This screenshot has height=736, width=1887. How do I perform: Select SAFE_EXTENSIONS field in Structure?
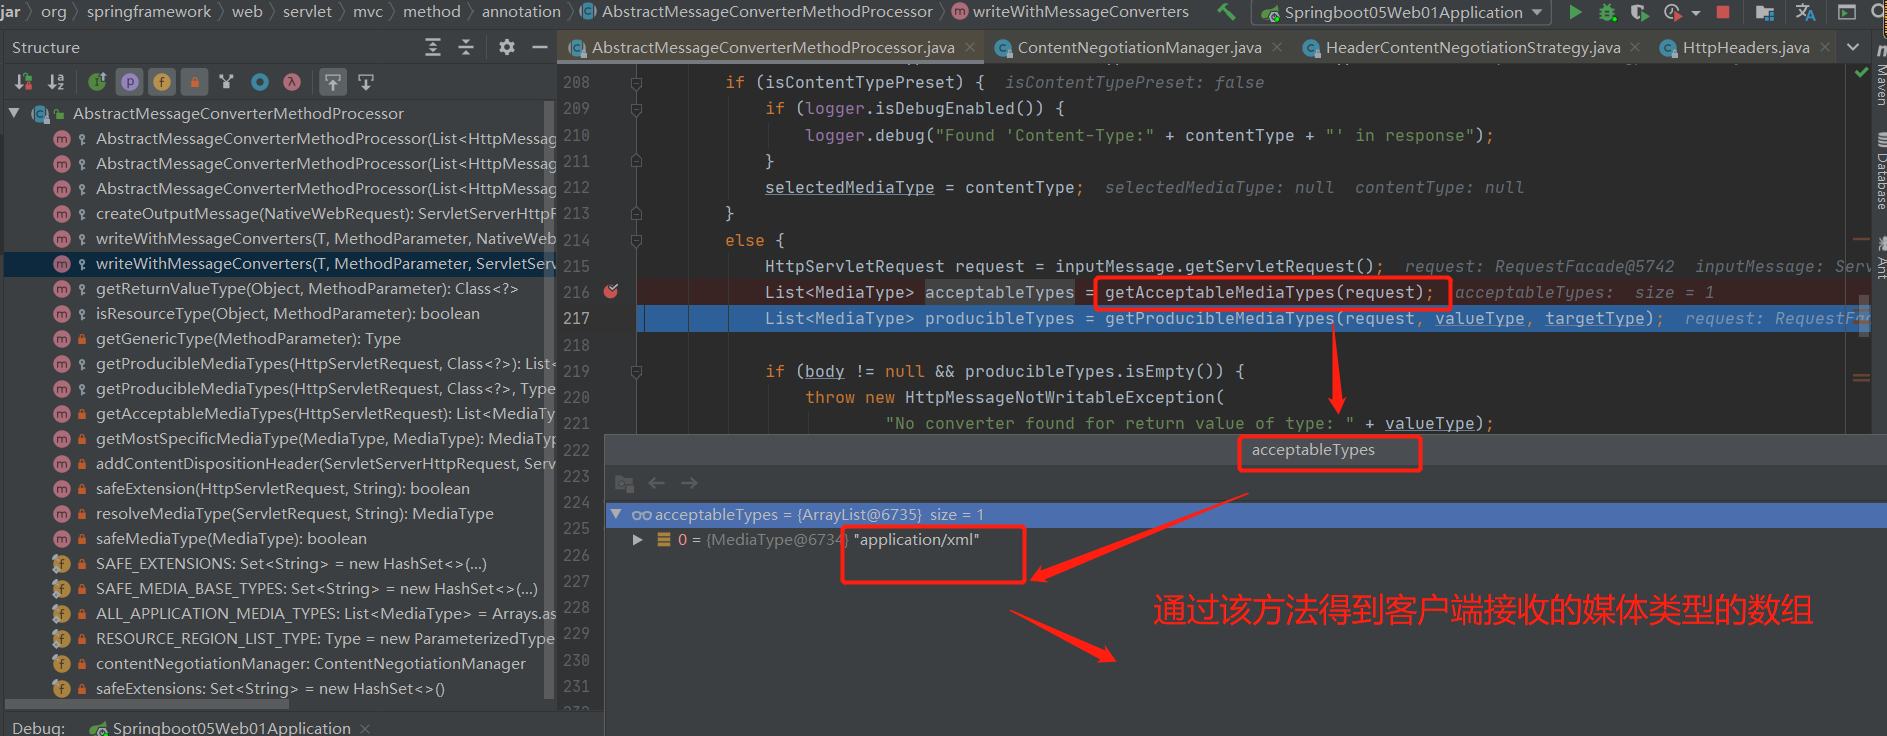click(291, 563)
